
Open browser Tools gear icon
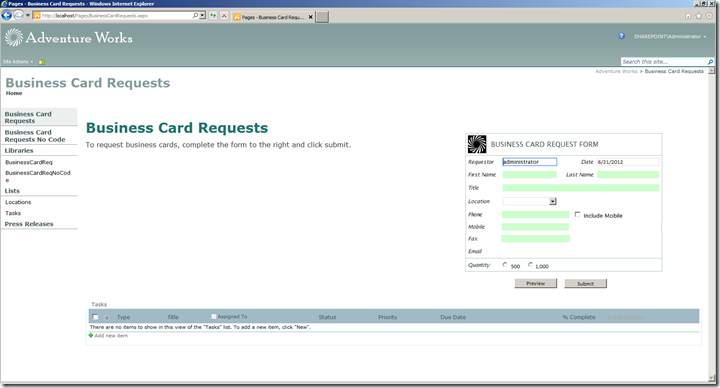709,16
